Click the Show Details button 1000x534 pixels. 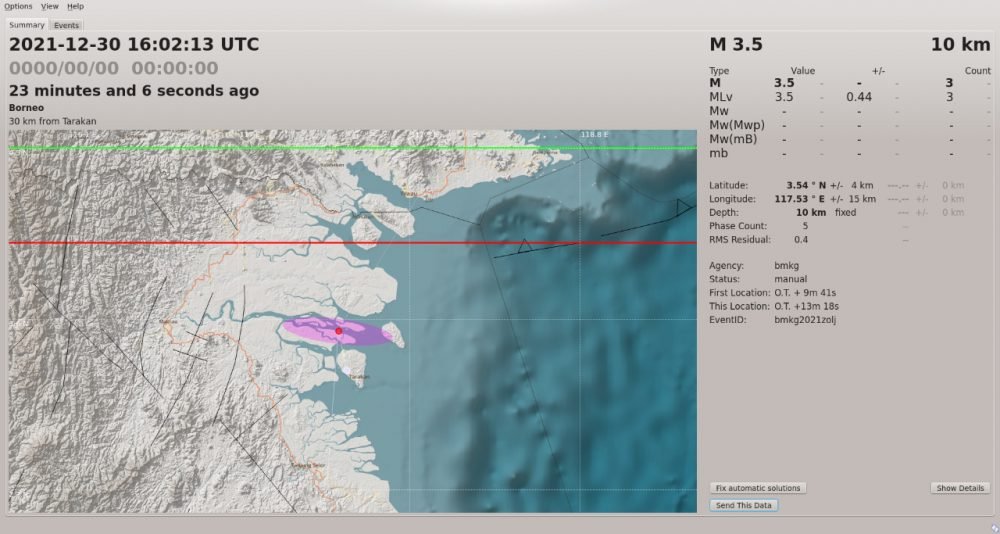point(960,488)
